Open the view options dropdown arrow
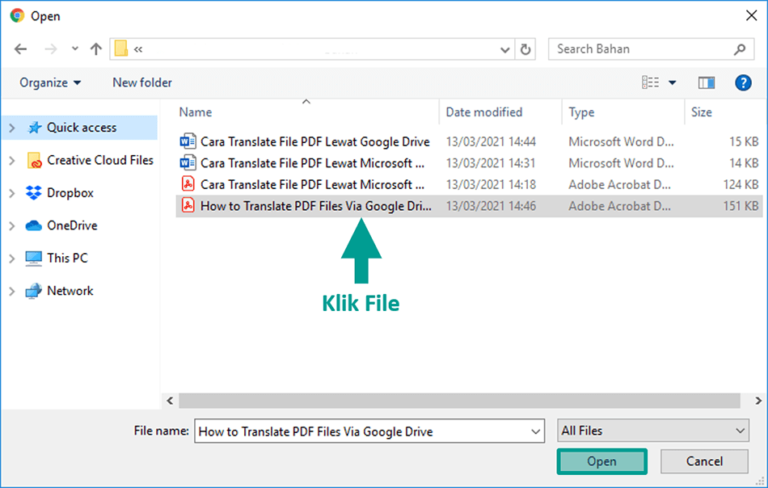Image resolution: width=768 pixels, height=488 pixels. 672,83
